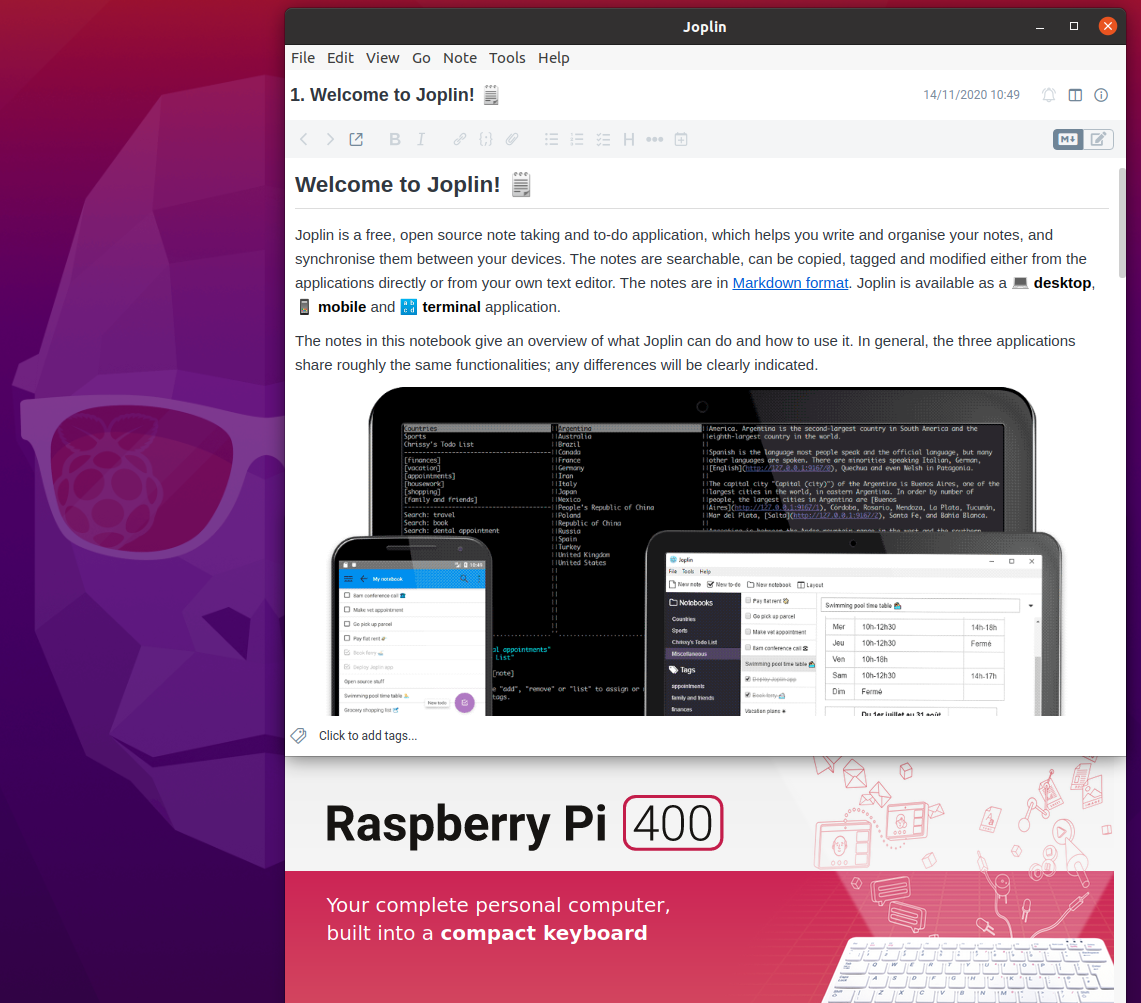Click the Joplin devices screenshot image
This screenshot has height=1003, width=1141.
coord(697,551)
